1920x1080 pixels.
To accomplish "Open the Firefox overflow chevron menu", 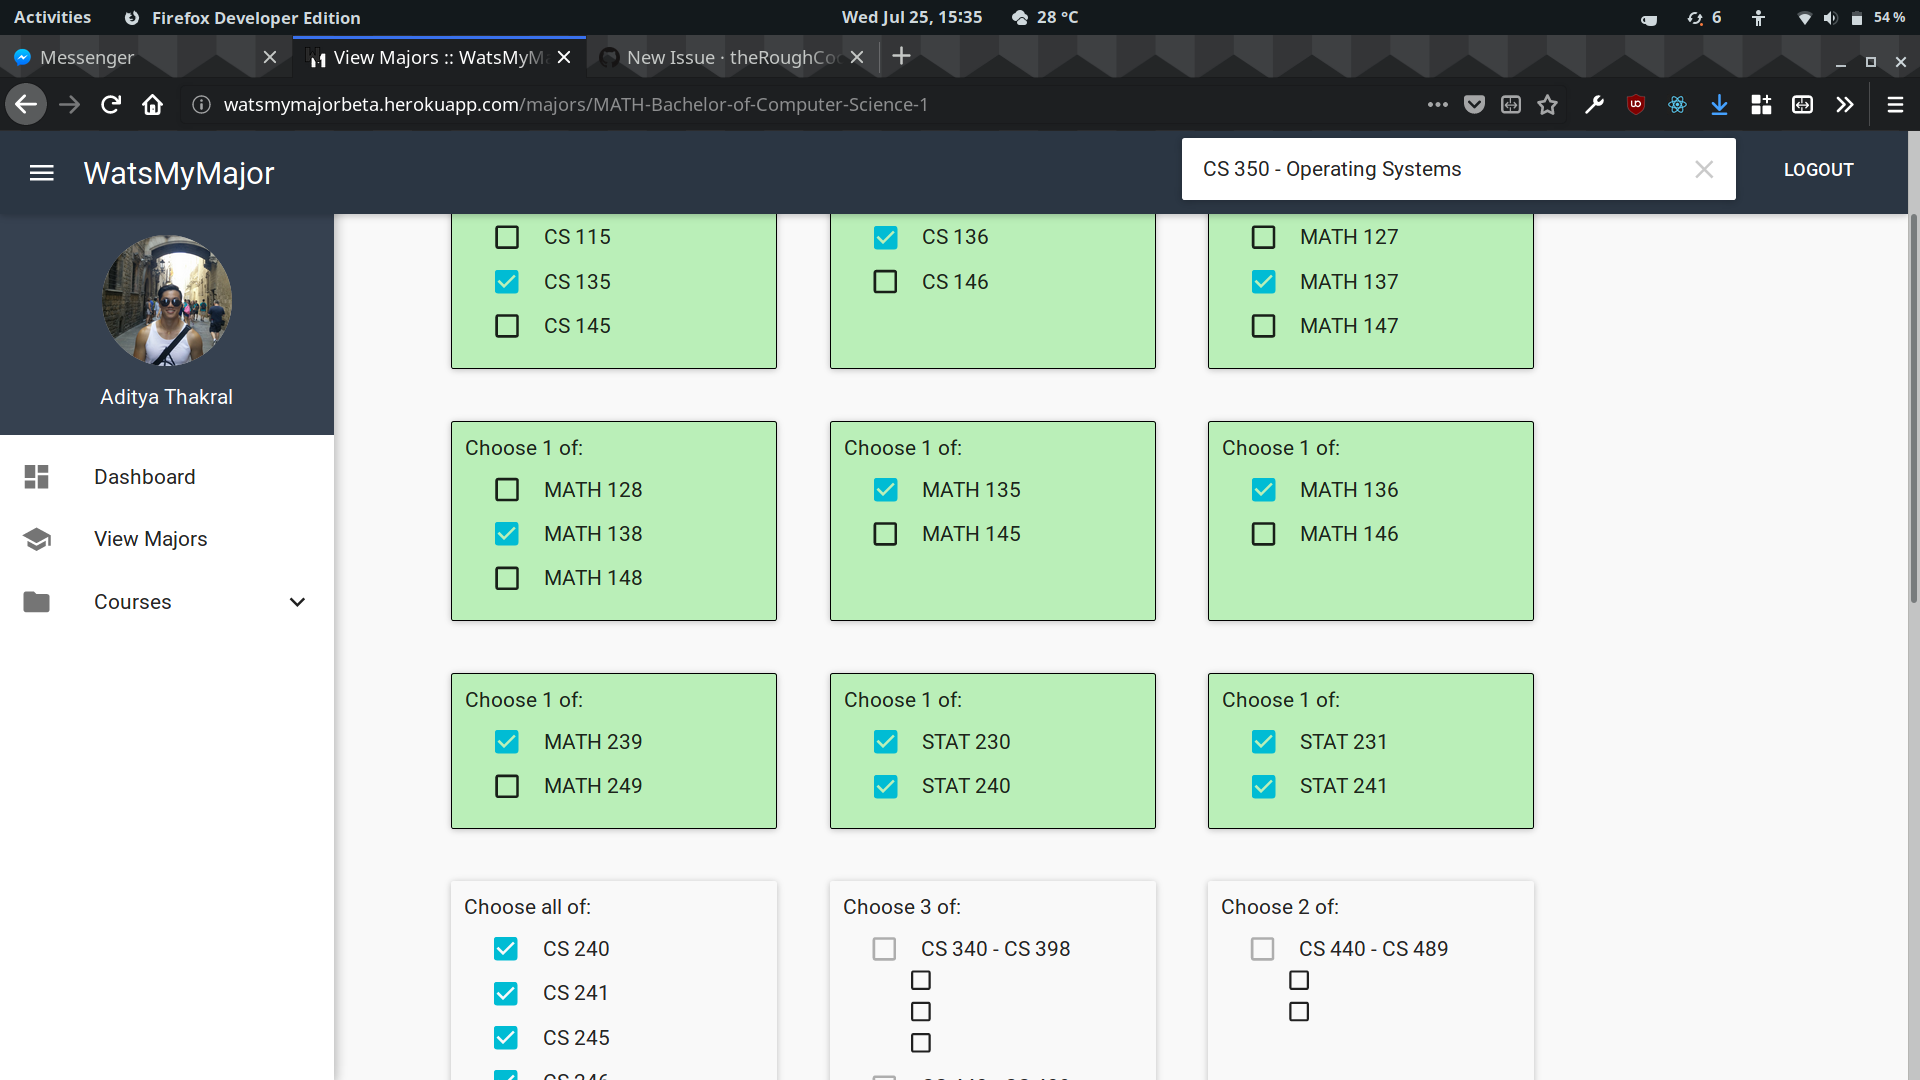I will pos(1845,104).
